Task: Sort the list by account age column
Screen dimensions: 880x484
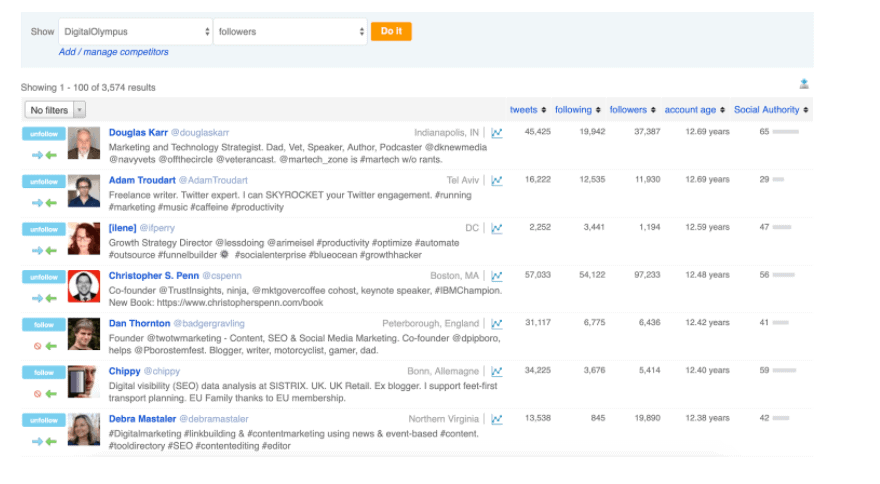Action: (x=694, y=110)
